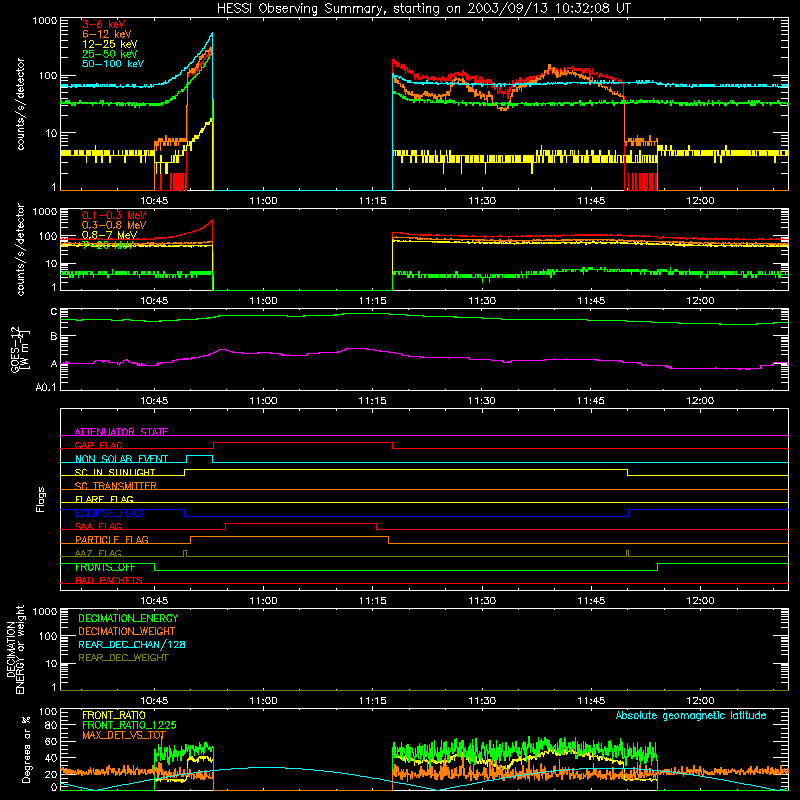
Task: Select the green '25-50 keV' legend entry
Action: tap(109, 54)
